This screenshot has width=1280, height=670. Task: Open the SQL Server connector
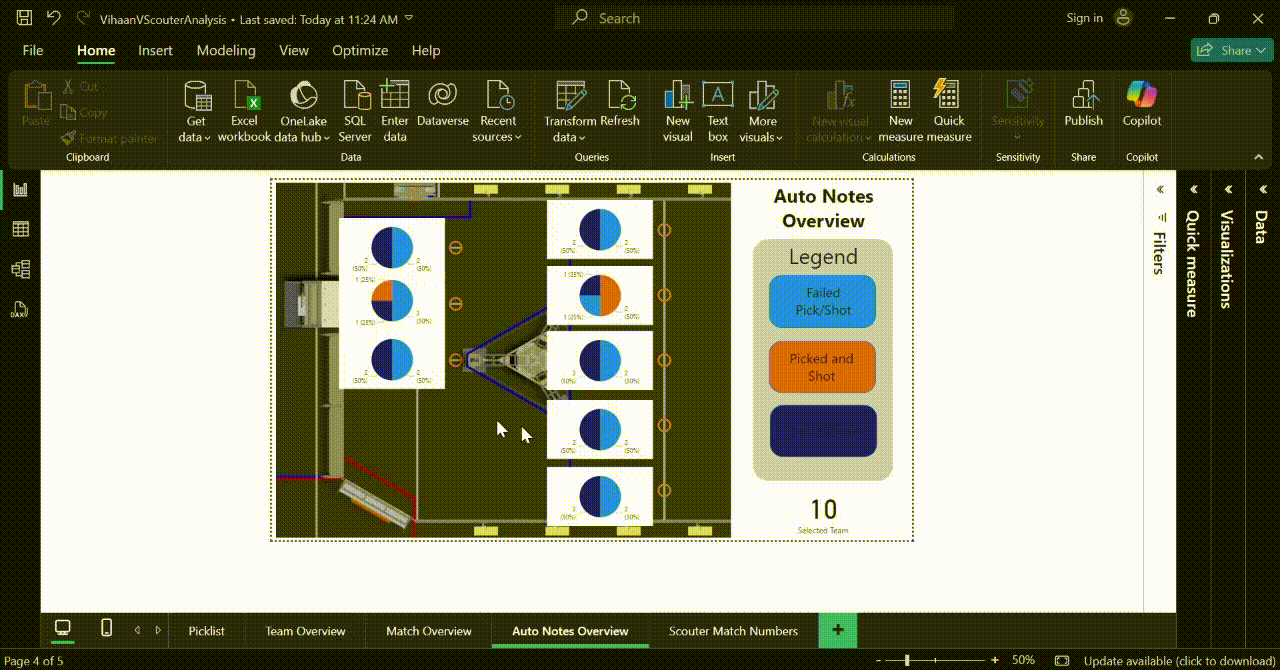click(355, 111)
